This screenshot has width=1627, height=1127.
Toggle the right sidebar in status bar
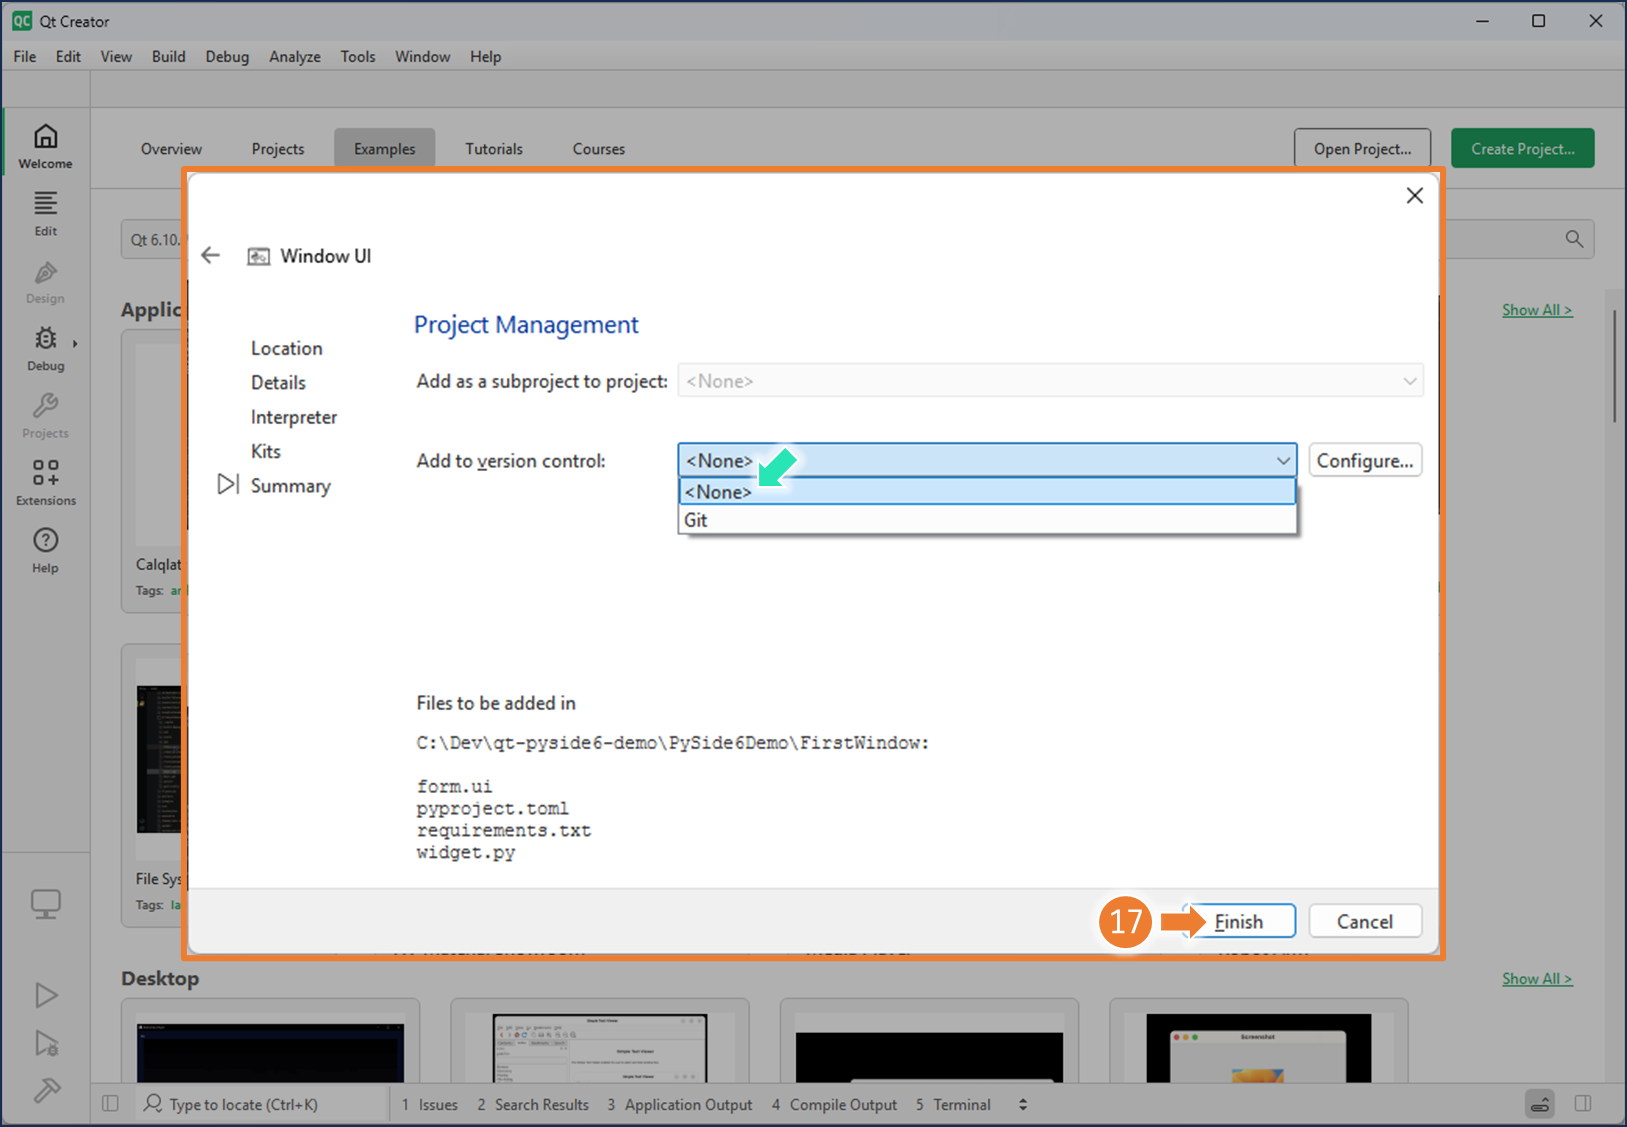click(x=1583, y=1104)
